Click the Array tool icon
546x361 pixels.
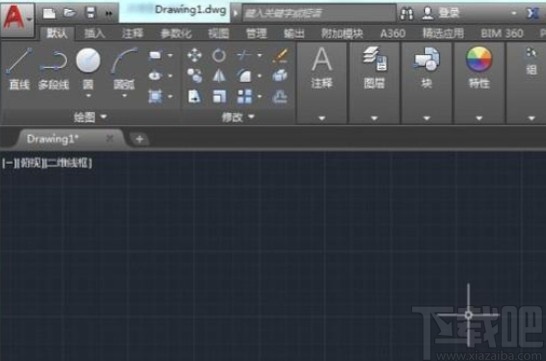click(244, 96)
